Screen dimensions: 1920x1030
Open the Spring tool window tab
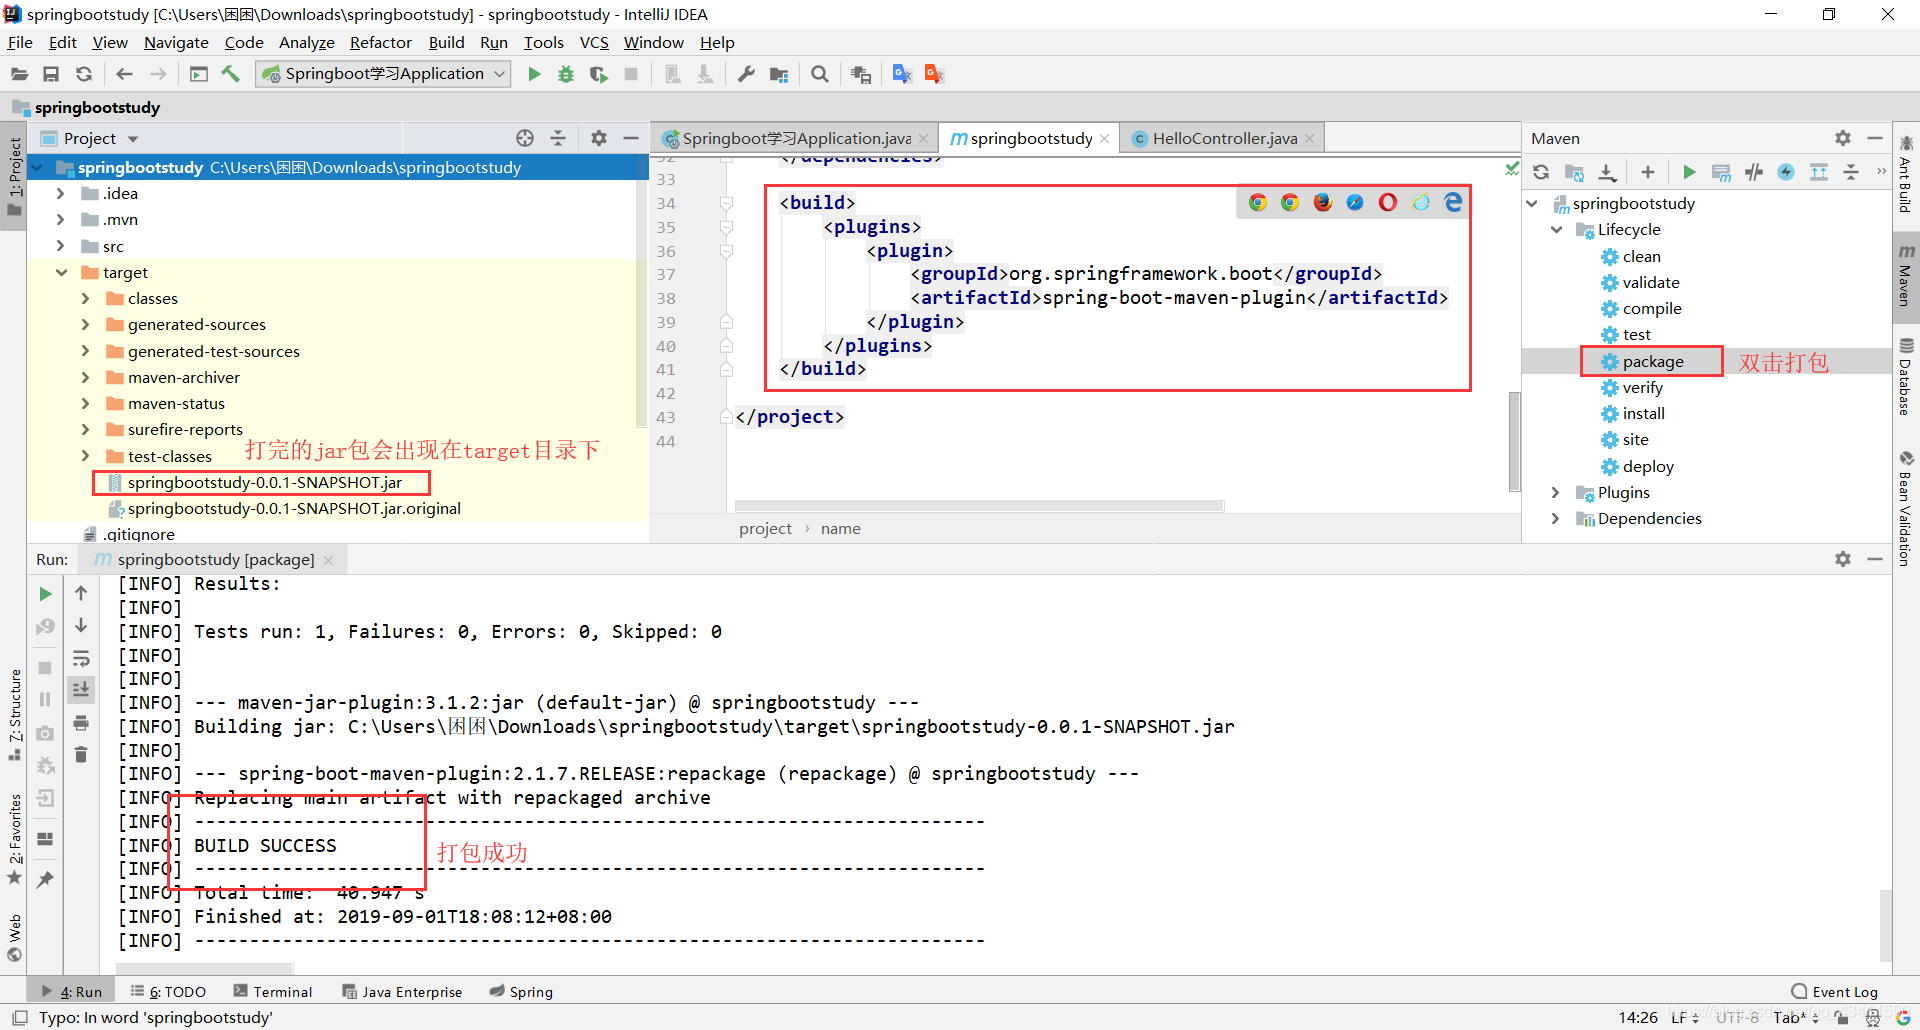tap(521, 991)
